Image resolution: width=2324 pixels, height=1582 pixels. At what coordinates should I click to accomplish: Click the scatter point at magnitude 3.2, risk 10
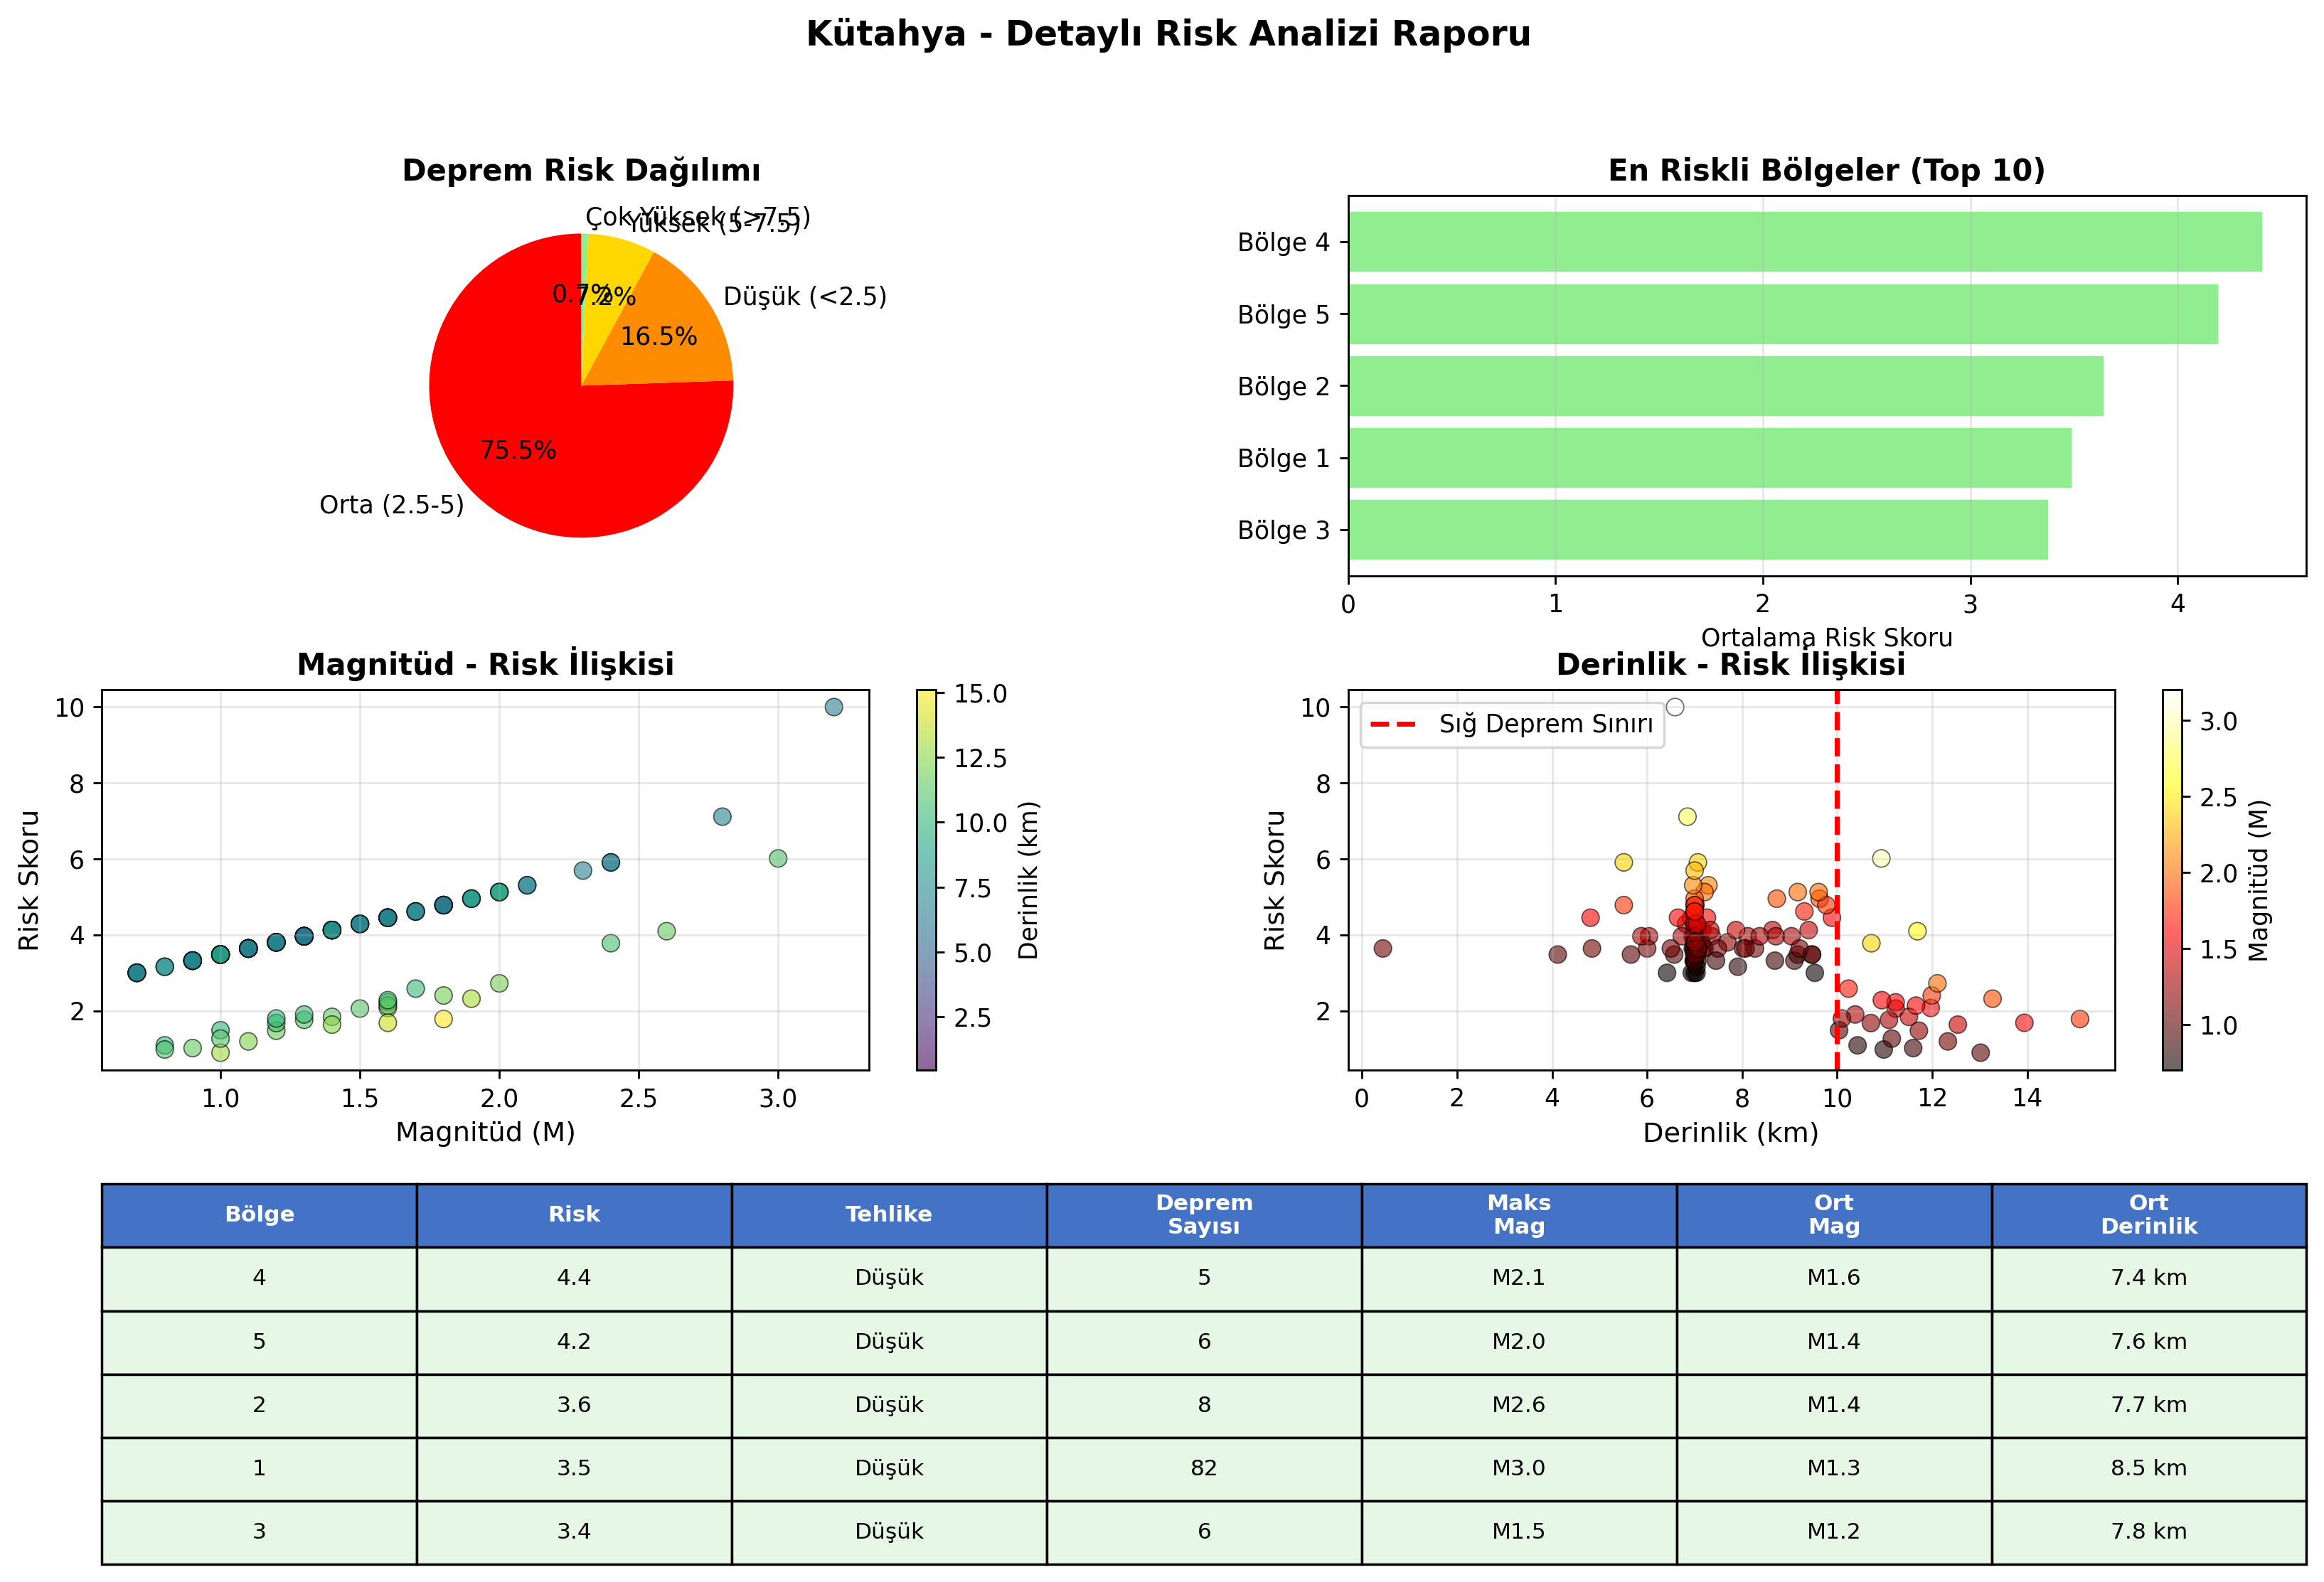[834, 707]
